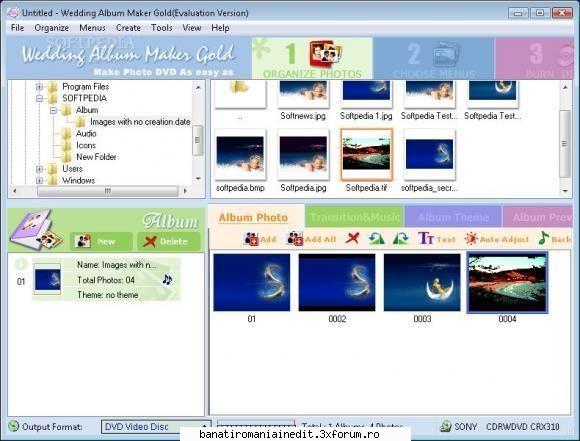Image resolution: width=580 pixels, height=441 pixels.
Task: Click the file browser scroll down arrow
Action: click(565, 191)
